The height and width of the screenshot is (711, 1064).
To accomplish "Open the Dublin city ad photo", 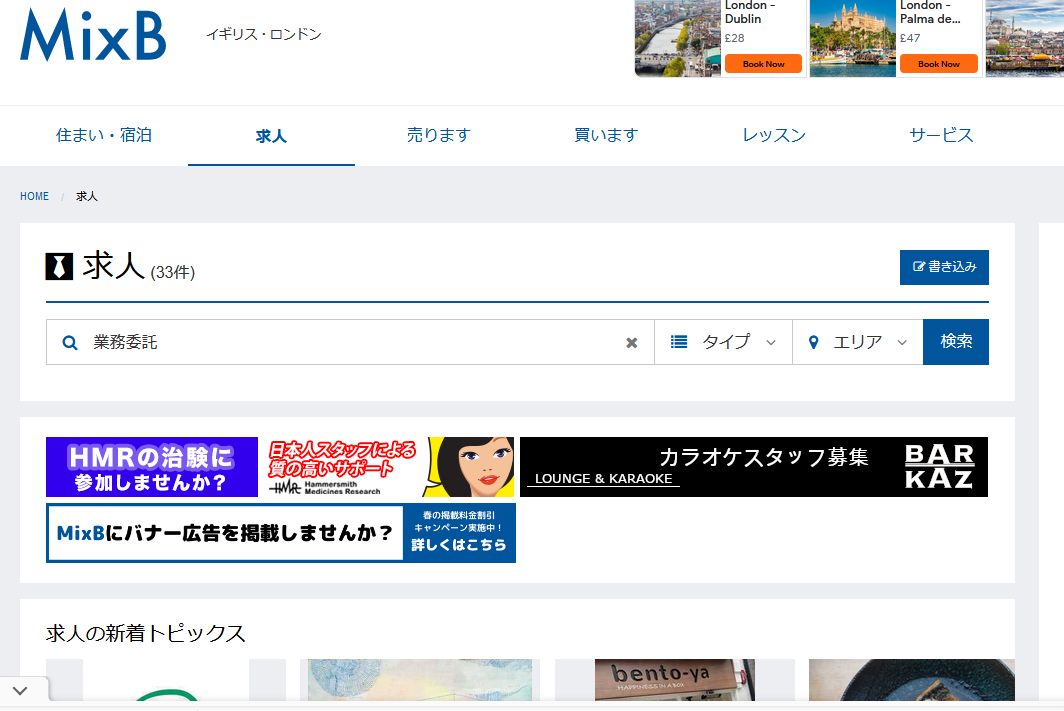I will tap(677, 38).
